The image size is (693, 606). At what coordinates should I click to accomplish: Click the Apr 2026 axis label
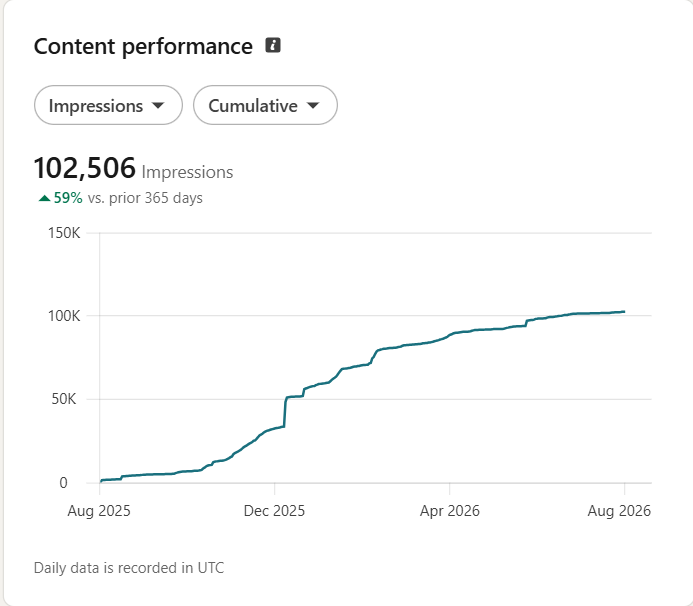(449, 511)
